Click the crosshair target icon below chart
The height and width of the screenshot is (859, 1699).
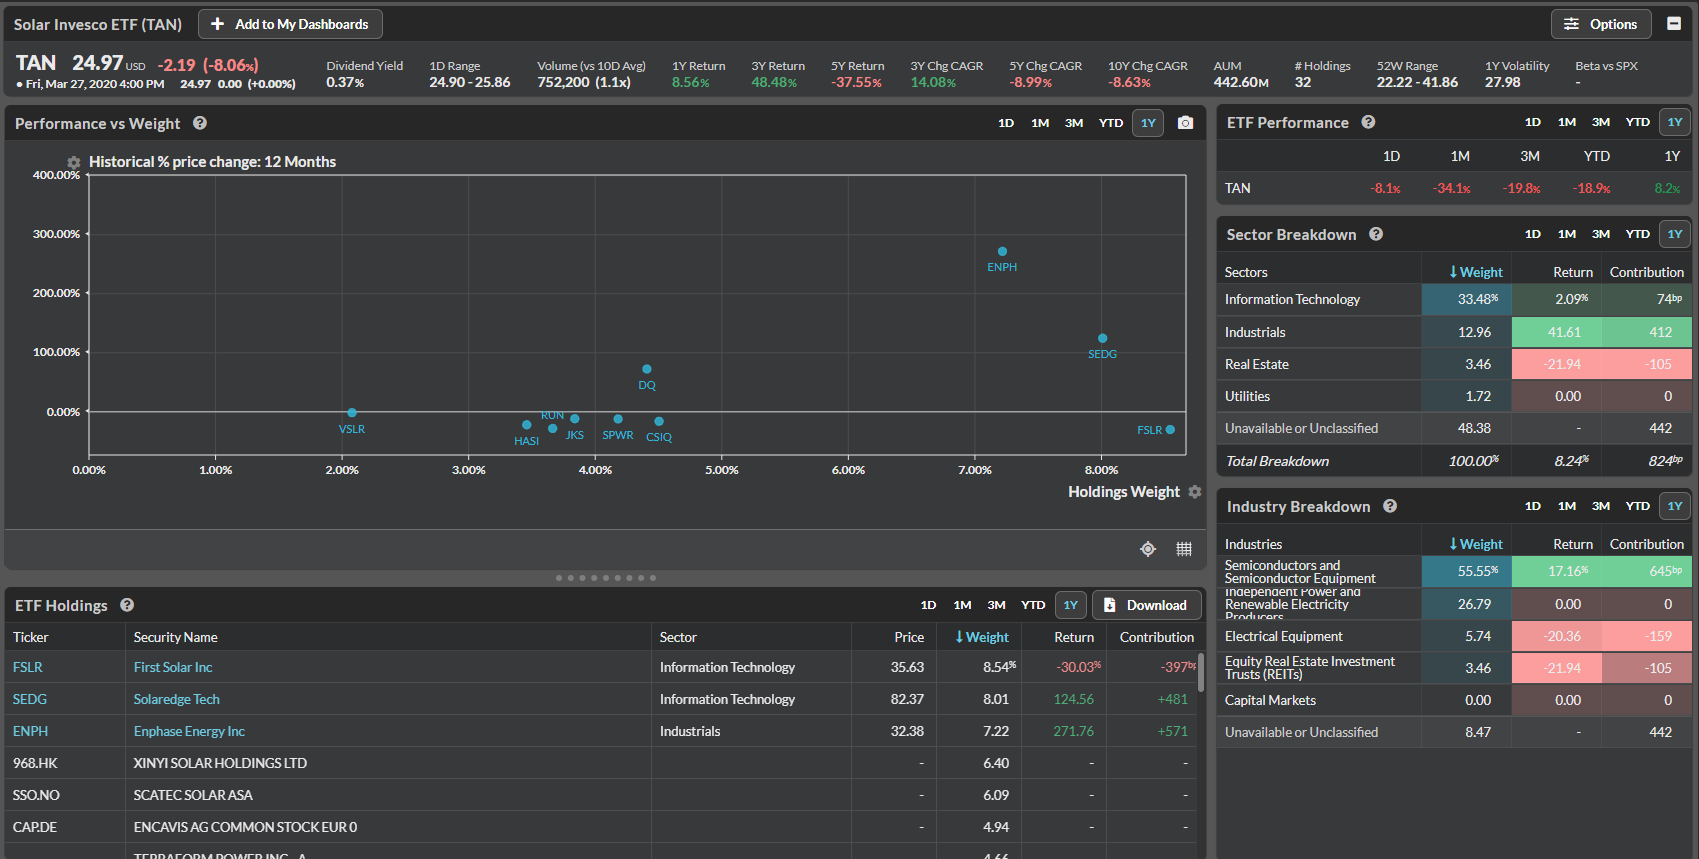(1148, 549)
